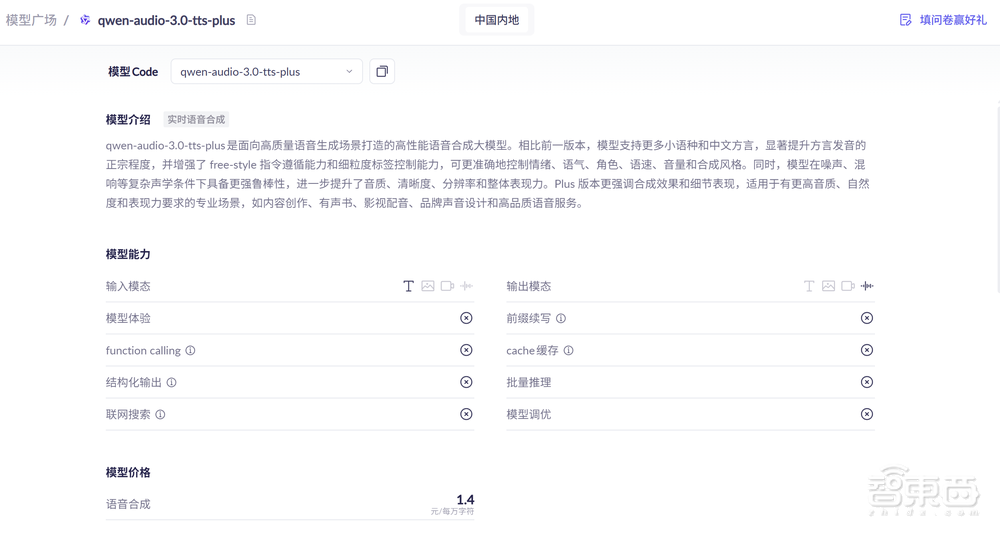
Task: Open the 模型 Code dropdown
Action: pos(267,71)
